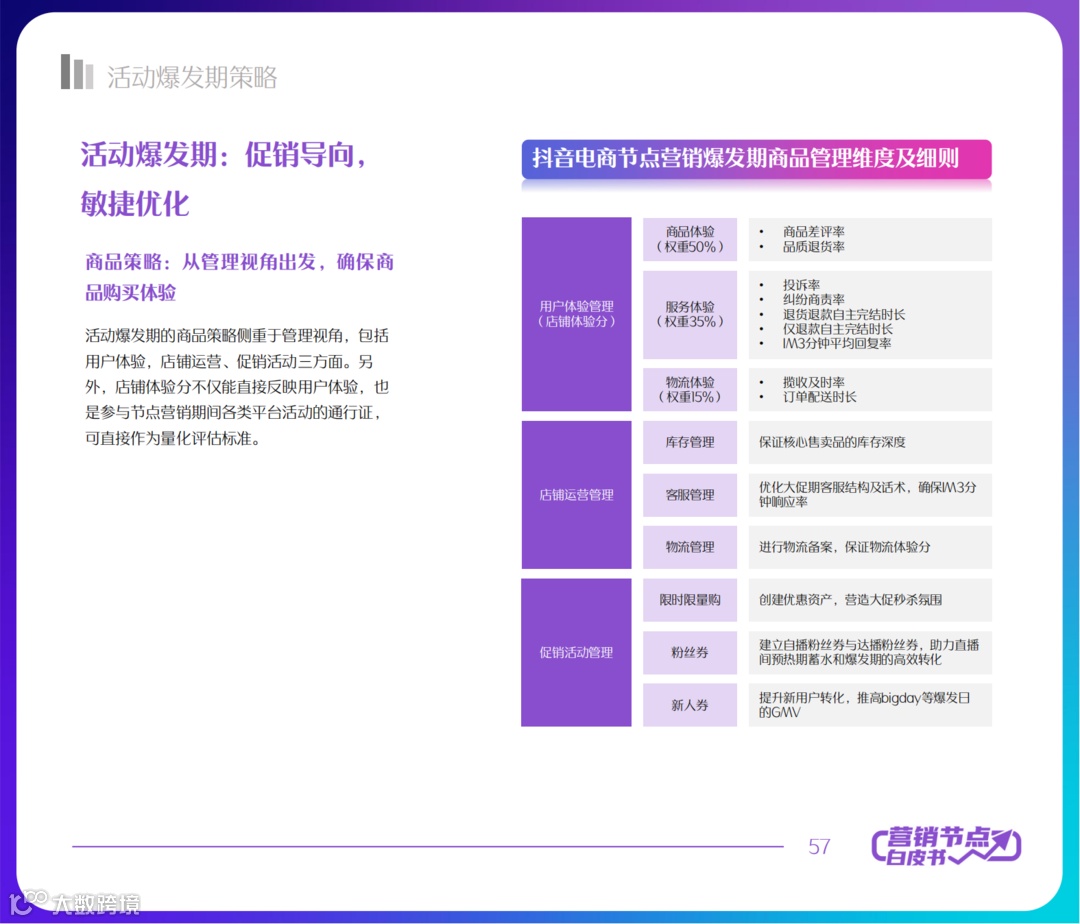Click bullet 仅退款自主完结时长
The height and width of the screenshot is (924, 1080).
(838, 329)
